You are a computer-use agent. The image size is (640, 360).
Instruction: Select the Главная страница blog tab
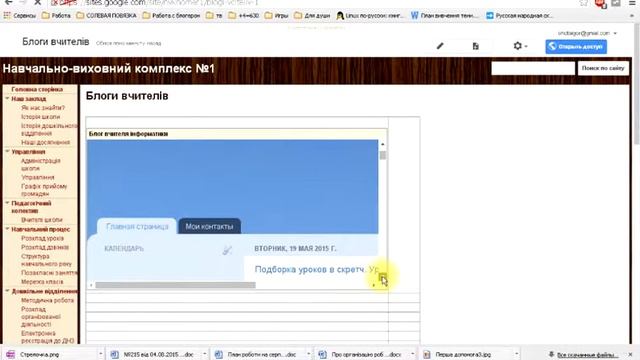137,227
